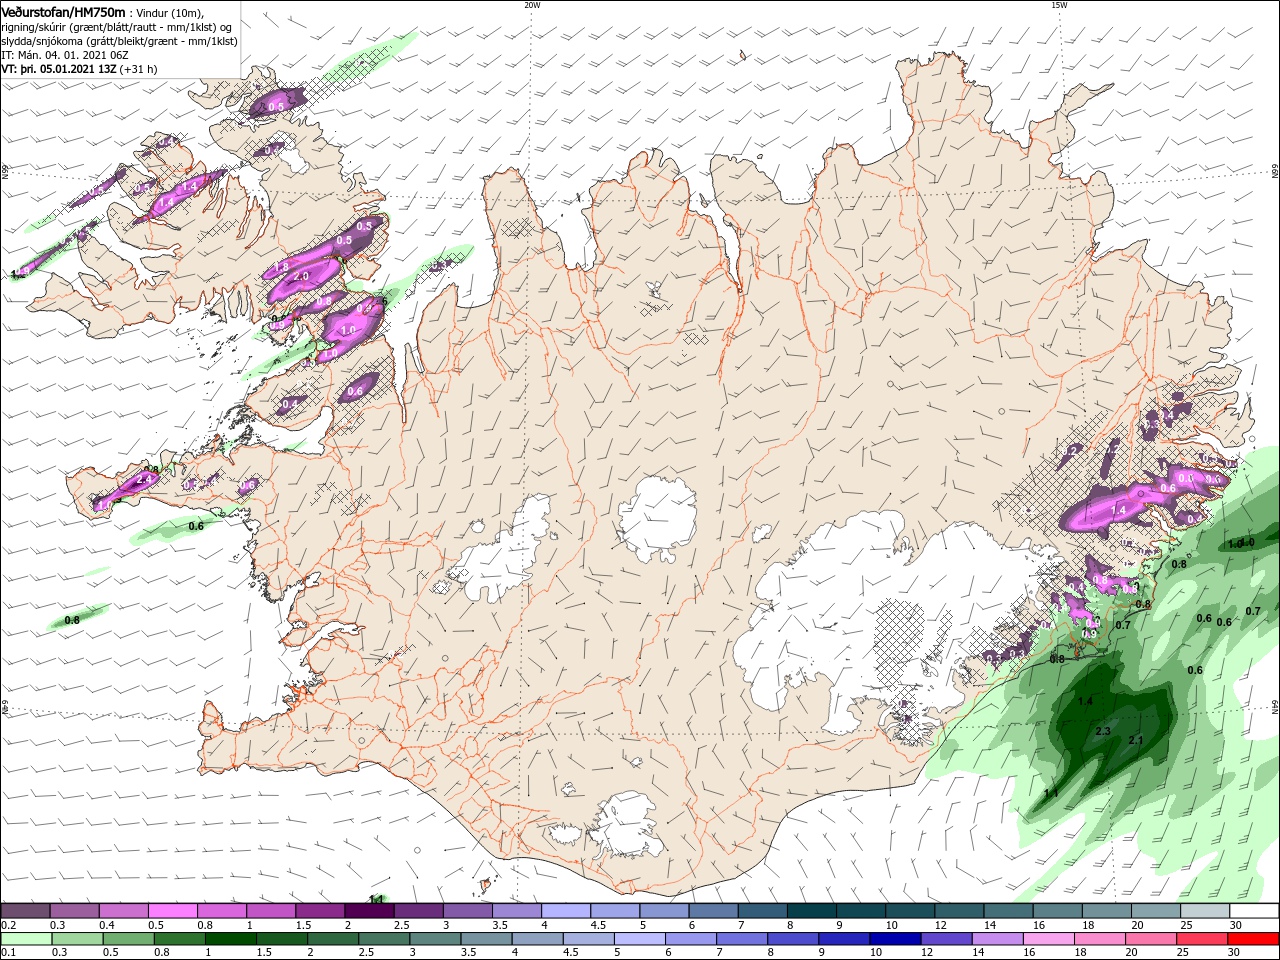The height and width of the screenshot is (960, 1280).
Task: Click the bright red swatch ending the lower row
Action: coord(1254,939)
